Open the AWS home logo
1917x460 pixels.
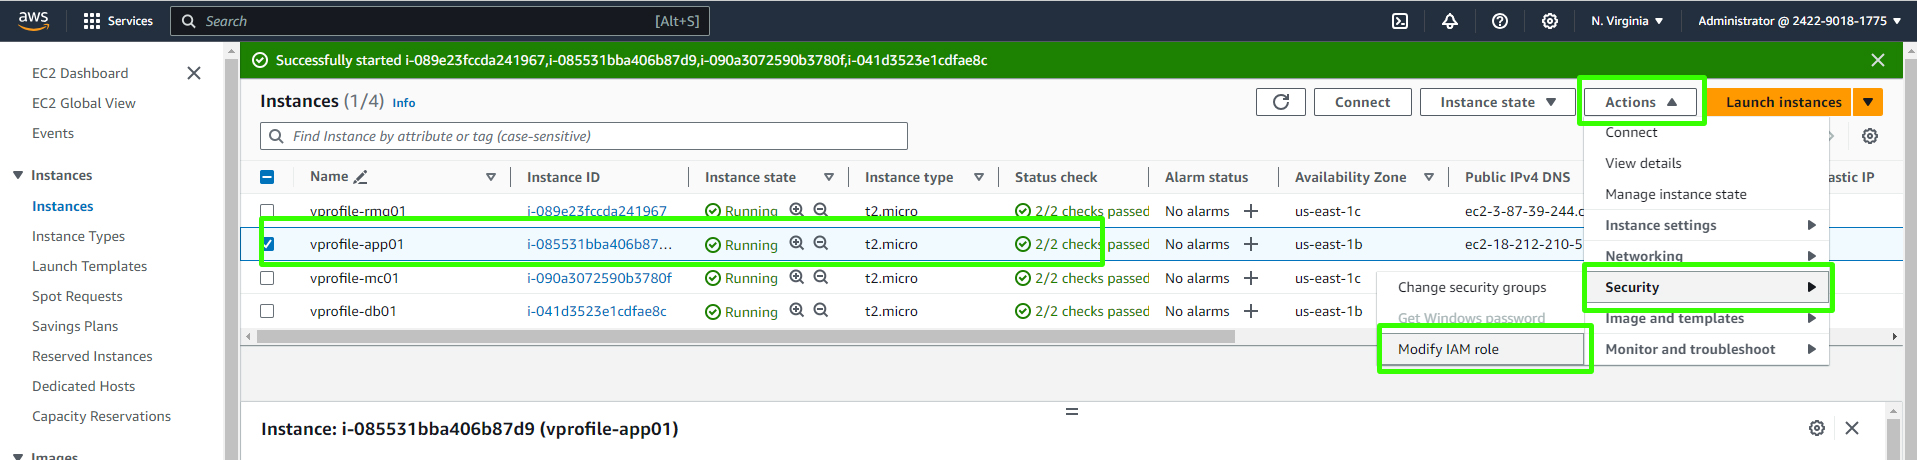pos(33,21)
